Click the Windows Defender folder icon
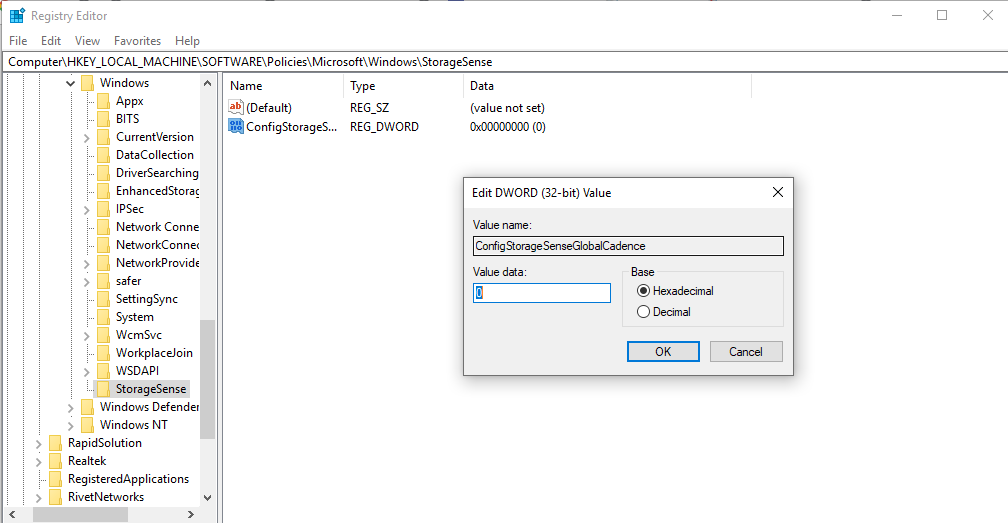The width and height of the screenshot is (1008, 523). click(87, 407)
